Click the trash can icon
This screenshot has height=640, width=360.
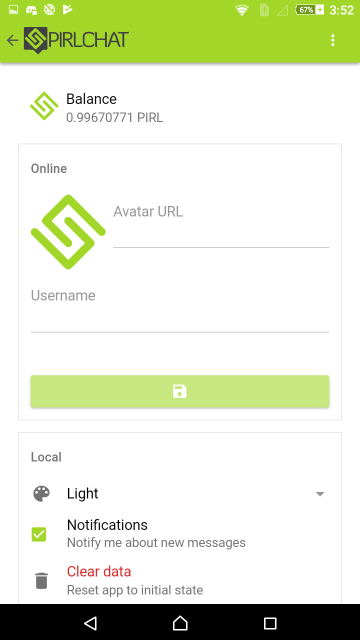[x=41, y=580]
